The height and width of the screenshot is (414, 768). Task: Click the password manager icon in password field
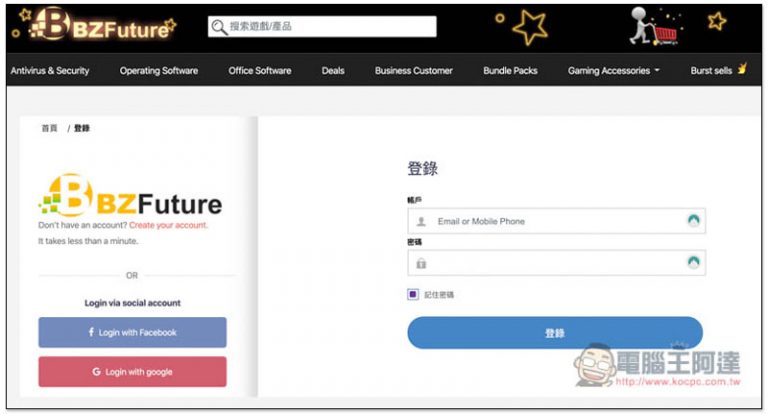pos(693,263)
